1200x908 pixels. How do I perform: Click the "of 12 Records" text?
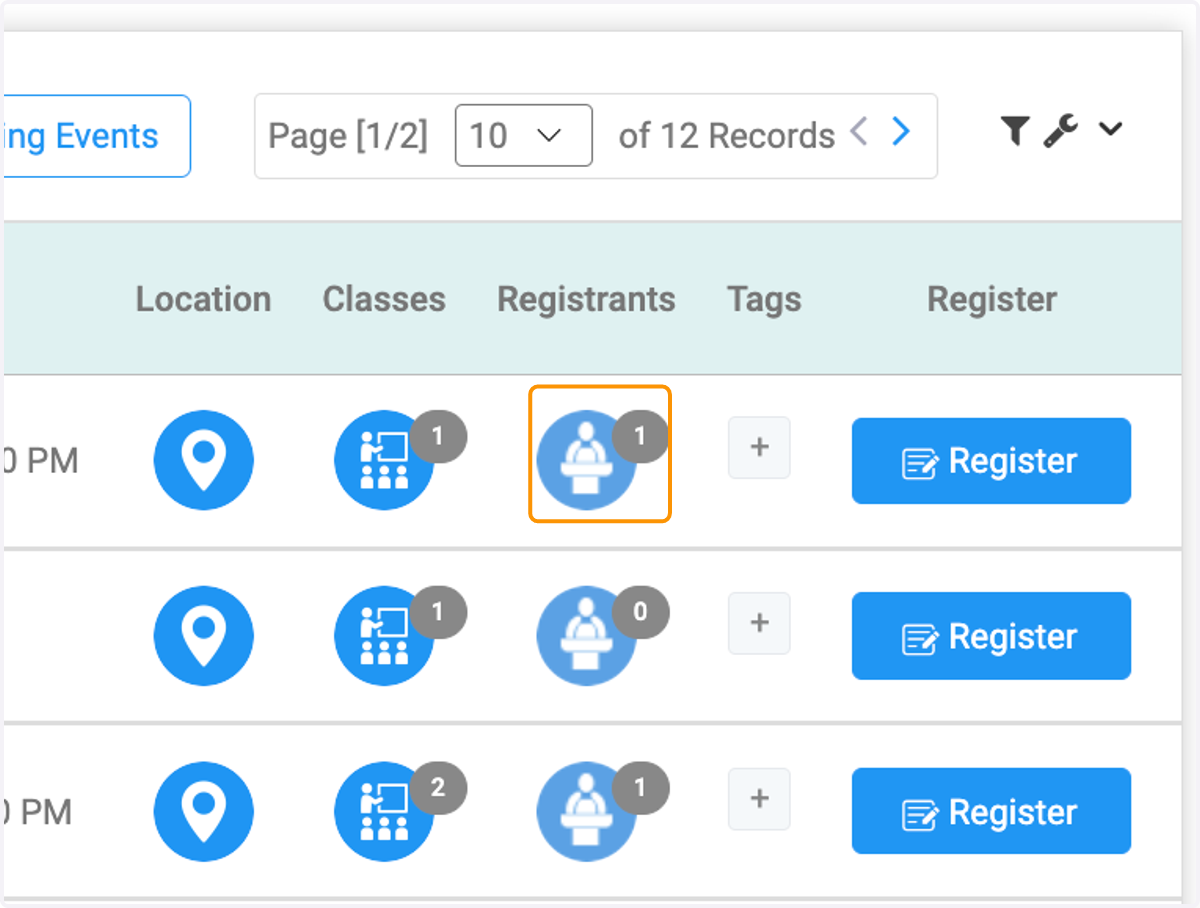point(727,136)
